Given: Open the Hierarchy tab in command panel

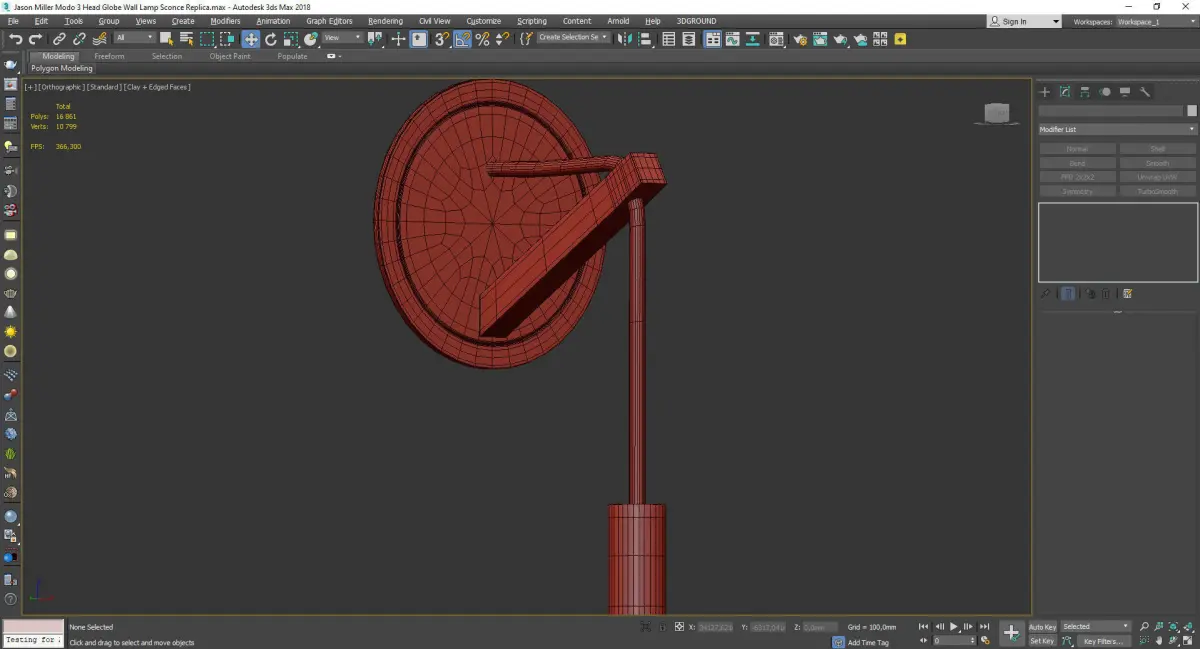Looking at the screenshot, I should (x=1085, y=92).
